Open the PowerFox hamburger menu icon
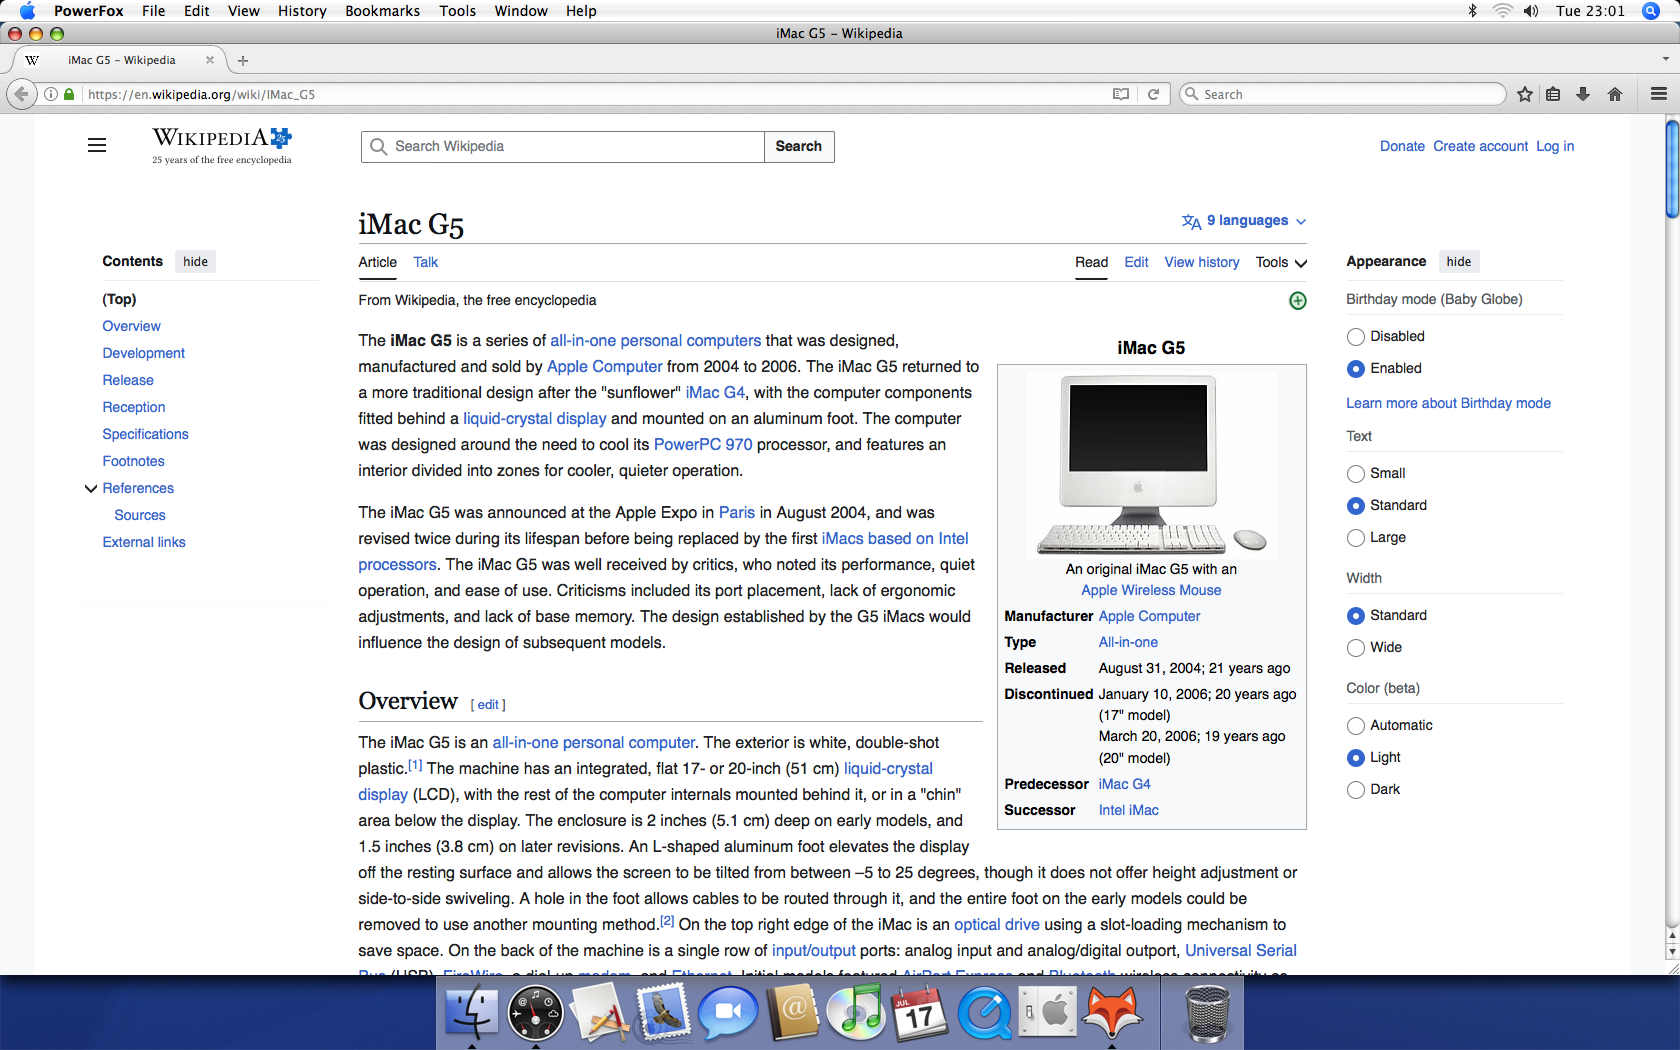The width and height of the screenshot is (1680, 1050). [x=1659, y=94]
